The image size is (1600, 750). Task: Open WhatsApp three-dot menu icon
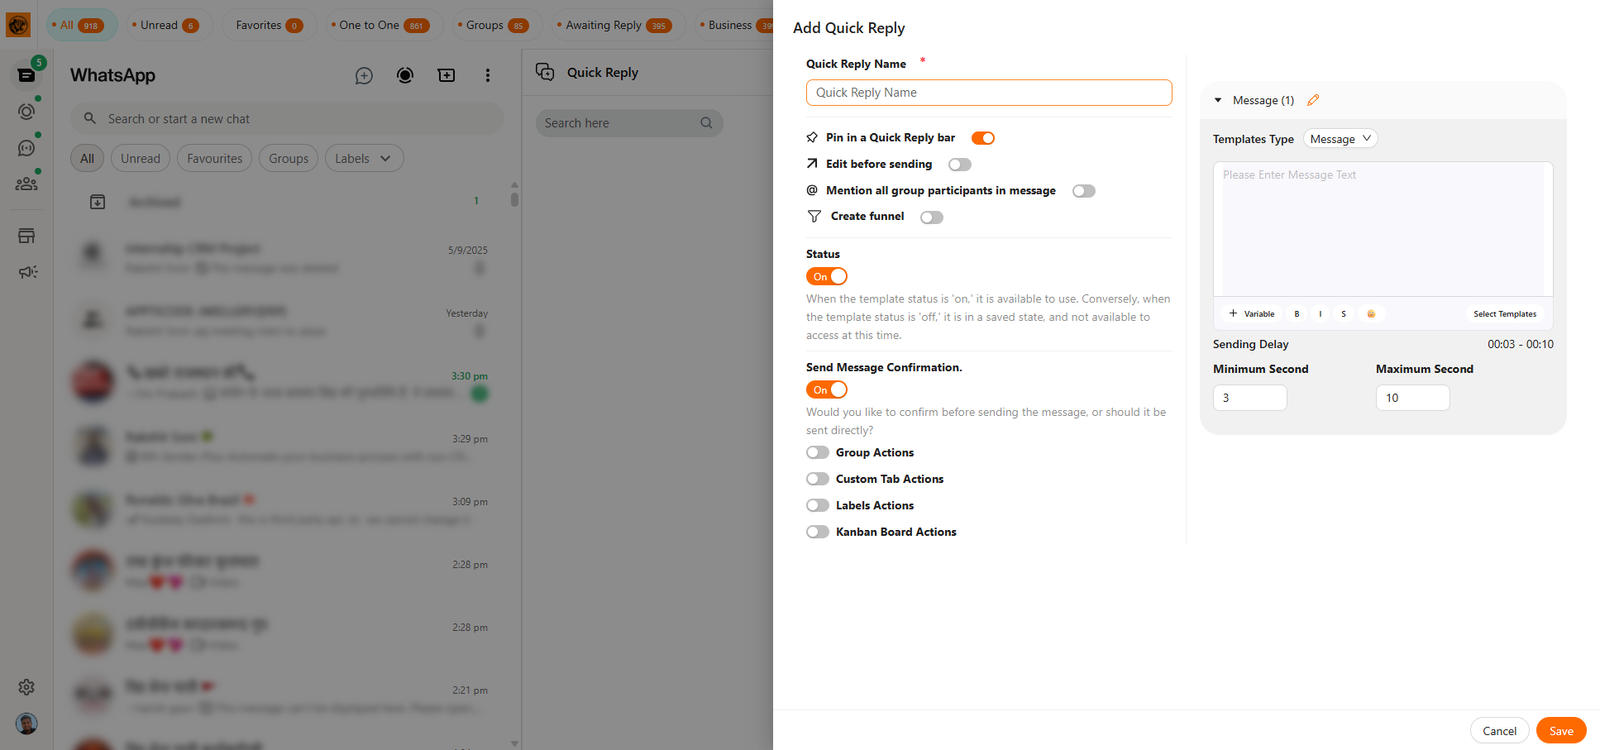[x=487, y=76]
